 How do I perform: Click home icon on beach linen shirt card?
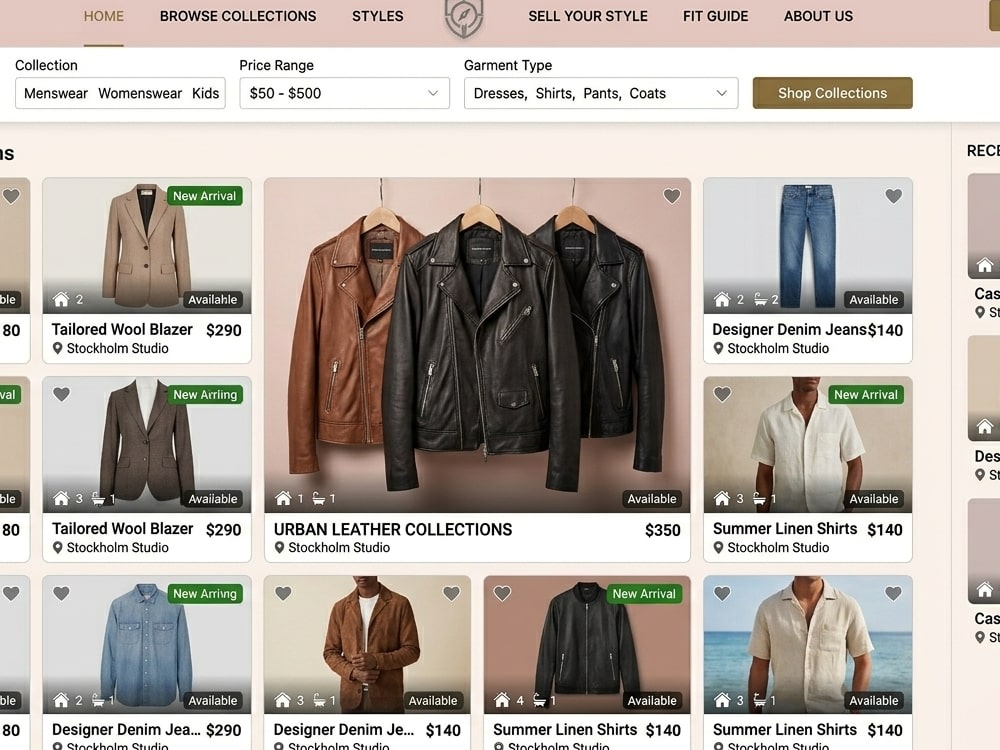[722, 700]
